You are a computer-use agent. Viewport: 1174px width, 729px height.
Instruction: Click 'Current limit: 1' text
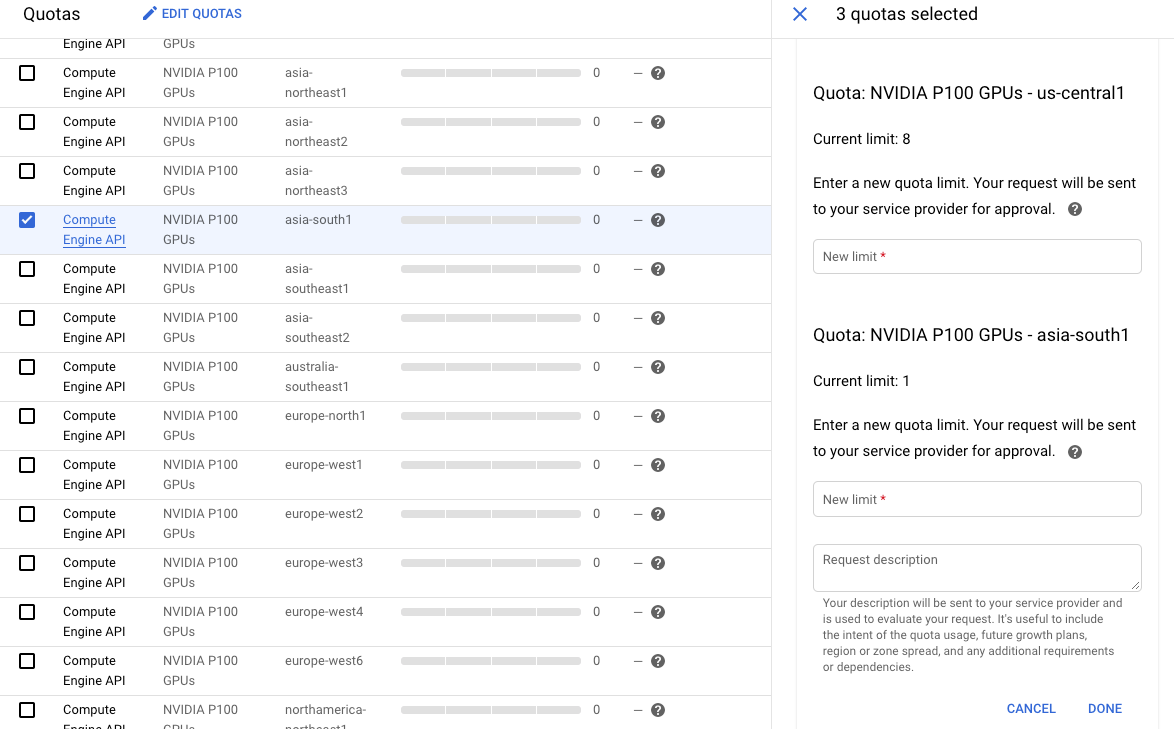(861, 381)
